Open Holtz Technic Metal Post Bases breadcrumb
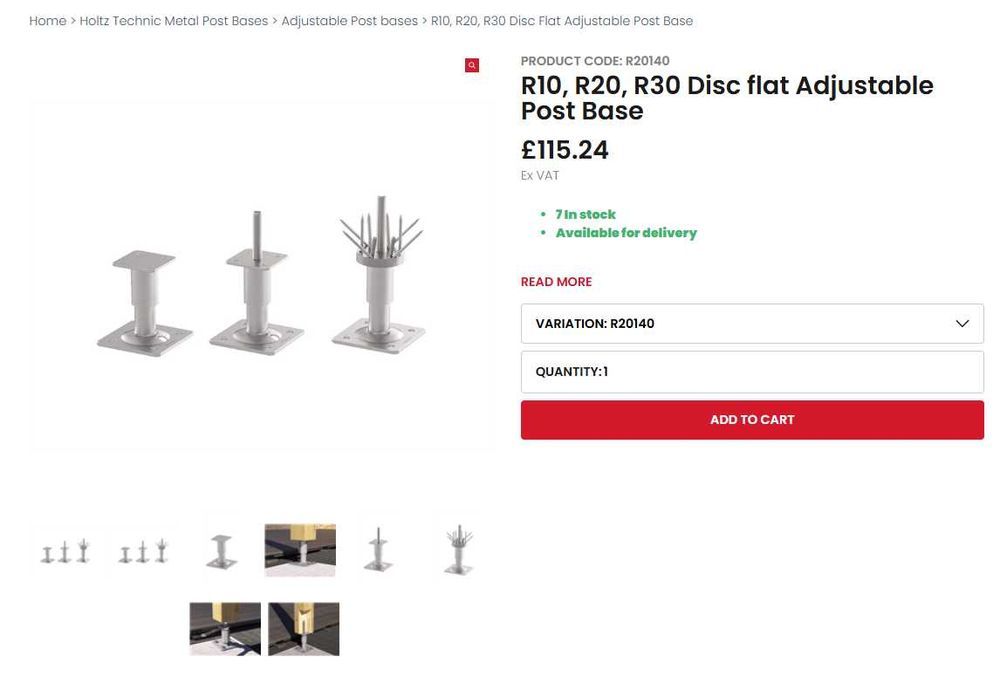Viewport: 1000px width, 683px height. (x=174, y=21)
